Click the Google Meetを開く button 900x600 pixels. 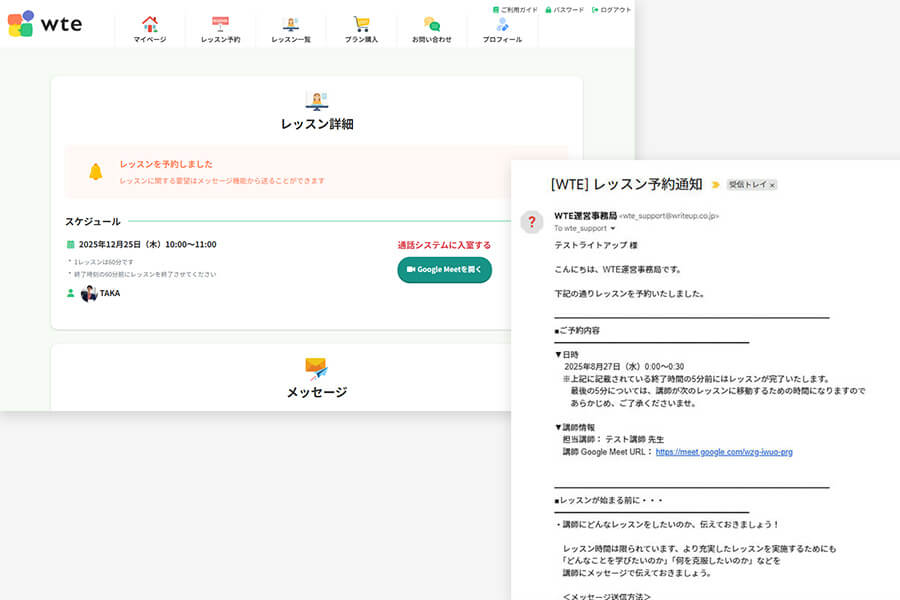click(x=444, y=269)
